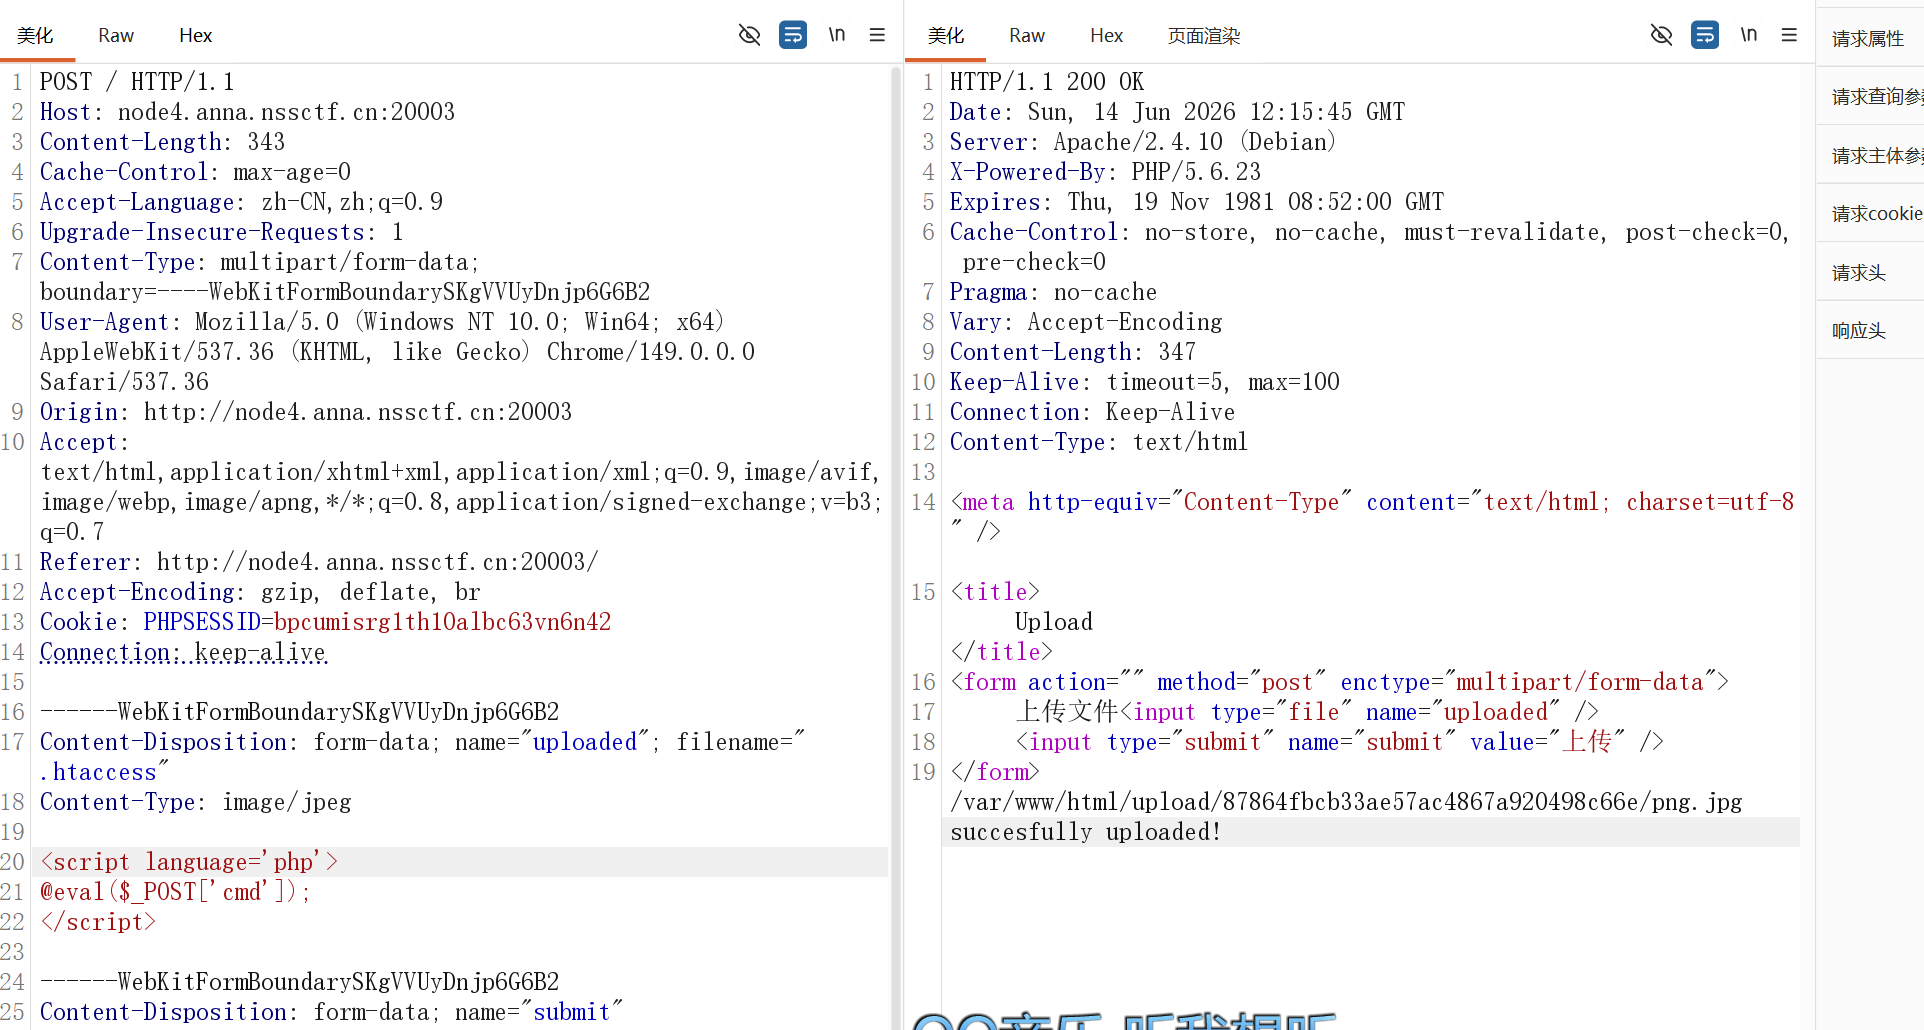1924x1030 pixels.
Task: Click the request pane vertical scrollbar
Action: coord(896,546)
